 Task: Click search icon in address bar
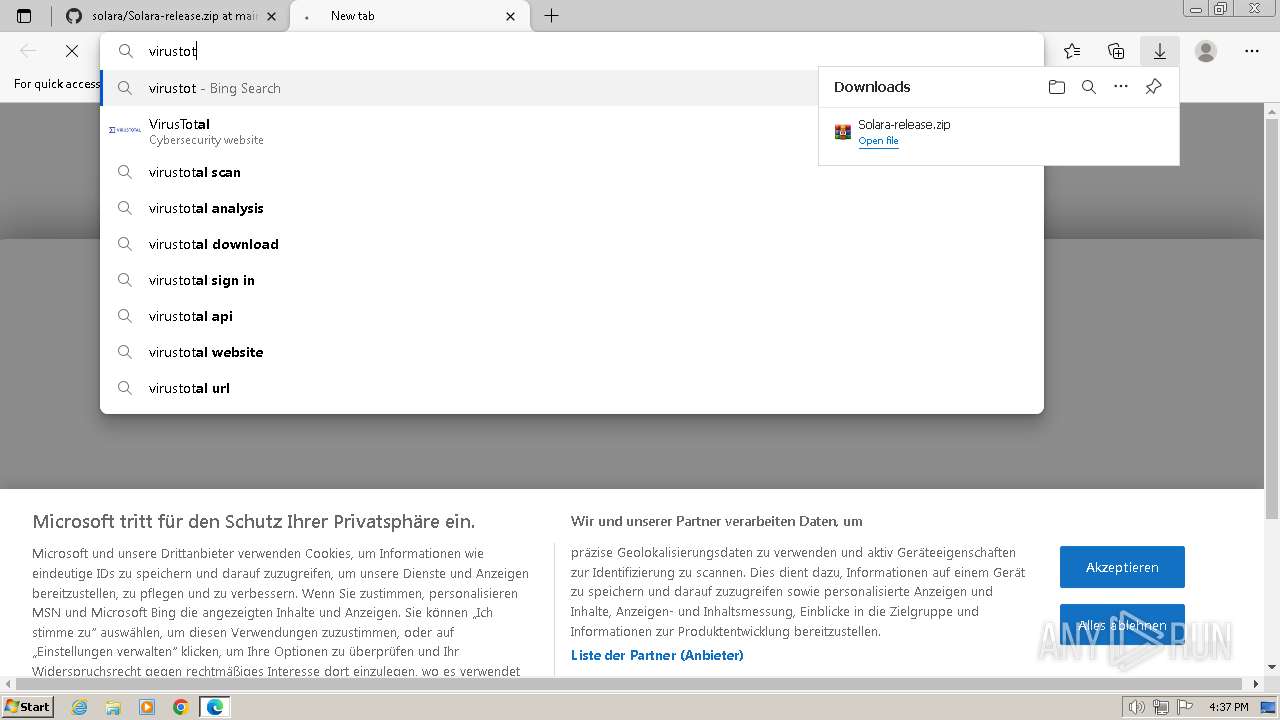(126, 51)
